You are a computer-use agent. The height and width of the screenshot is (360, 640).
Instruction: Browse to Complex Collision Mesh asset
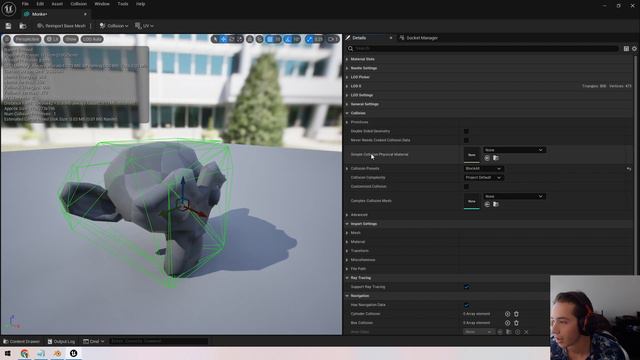click(496, 204)
